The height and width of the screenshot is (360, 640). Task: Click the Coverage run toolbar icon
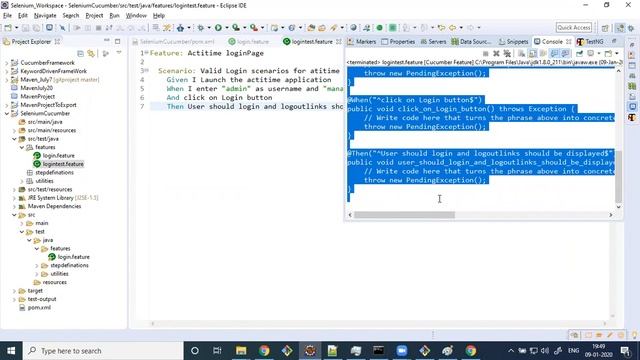pos(236,28)
